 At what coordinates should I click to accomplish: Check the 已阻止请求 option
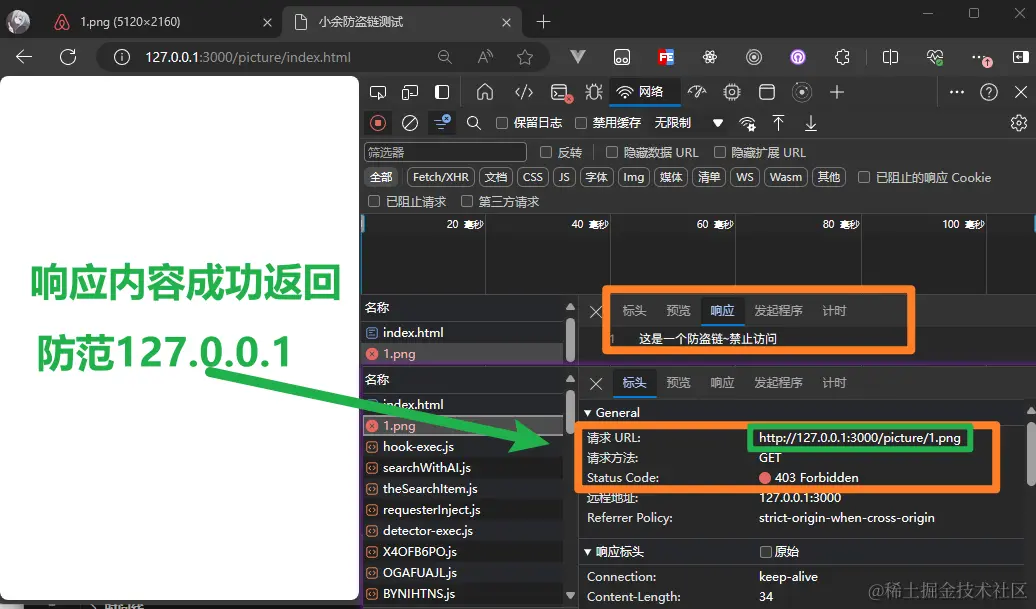374,201
